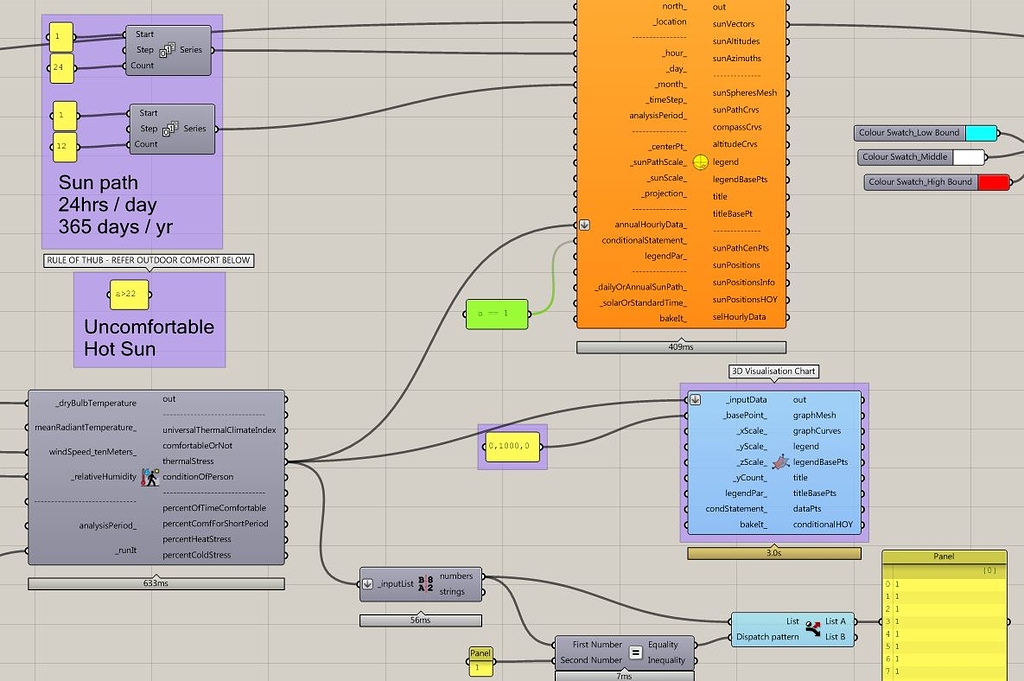Click the 633ms profiler bar under the UTCI component

[x=156, y=583]
